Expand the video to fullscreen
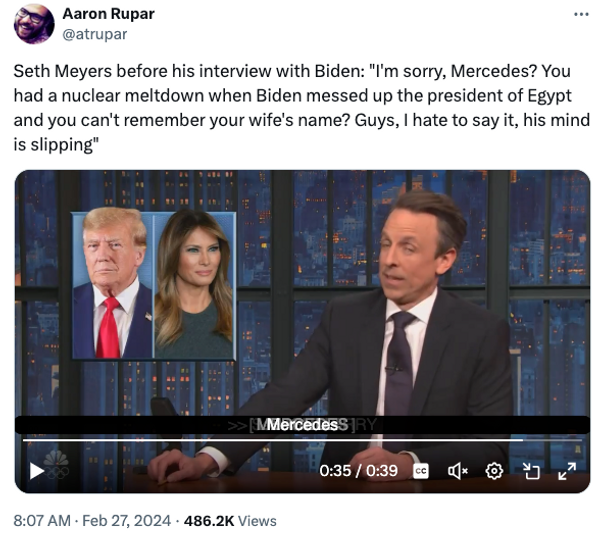Image resolution: width=600 pixels, height=544 pixels. 567,471
